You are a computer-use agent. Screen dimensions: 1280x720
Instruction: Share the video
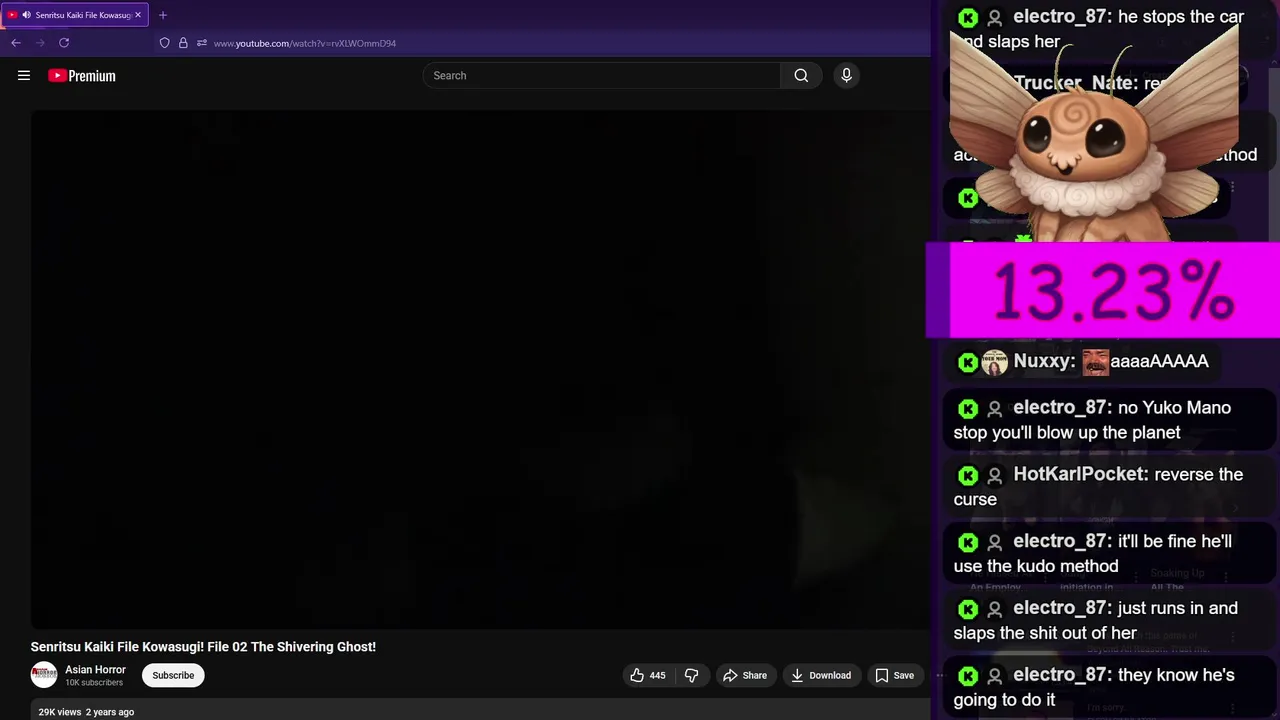point(745,675)
